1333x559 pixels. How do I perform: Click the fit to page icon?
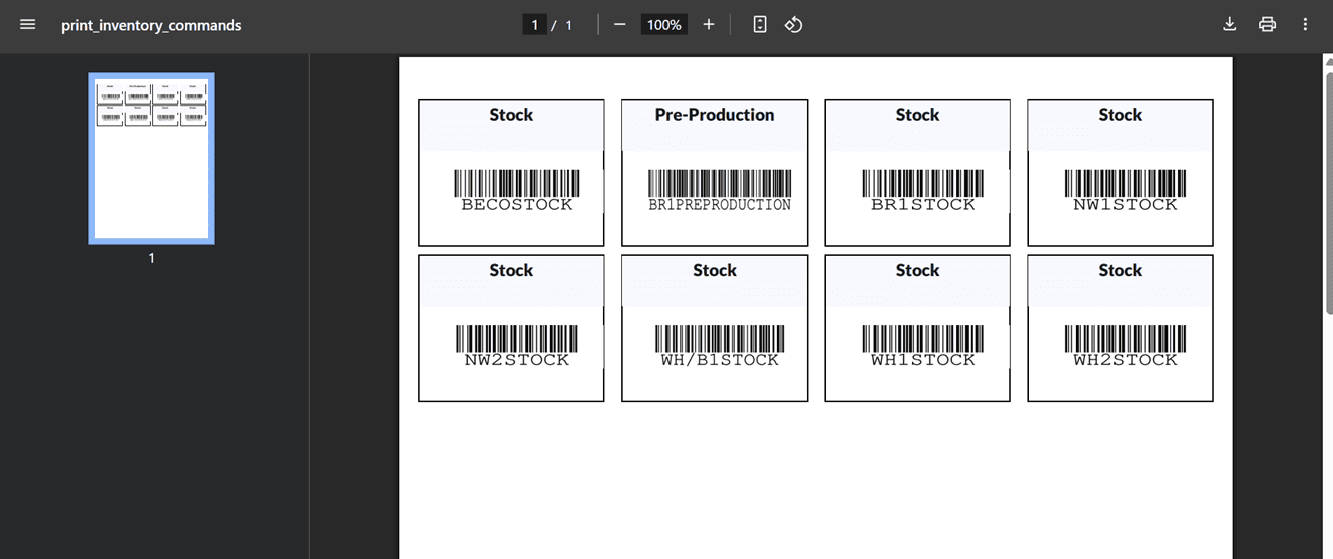(x=760, y=24)
